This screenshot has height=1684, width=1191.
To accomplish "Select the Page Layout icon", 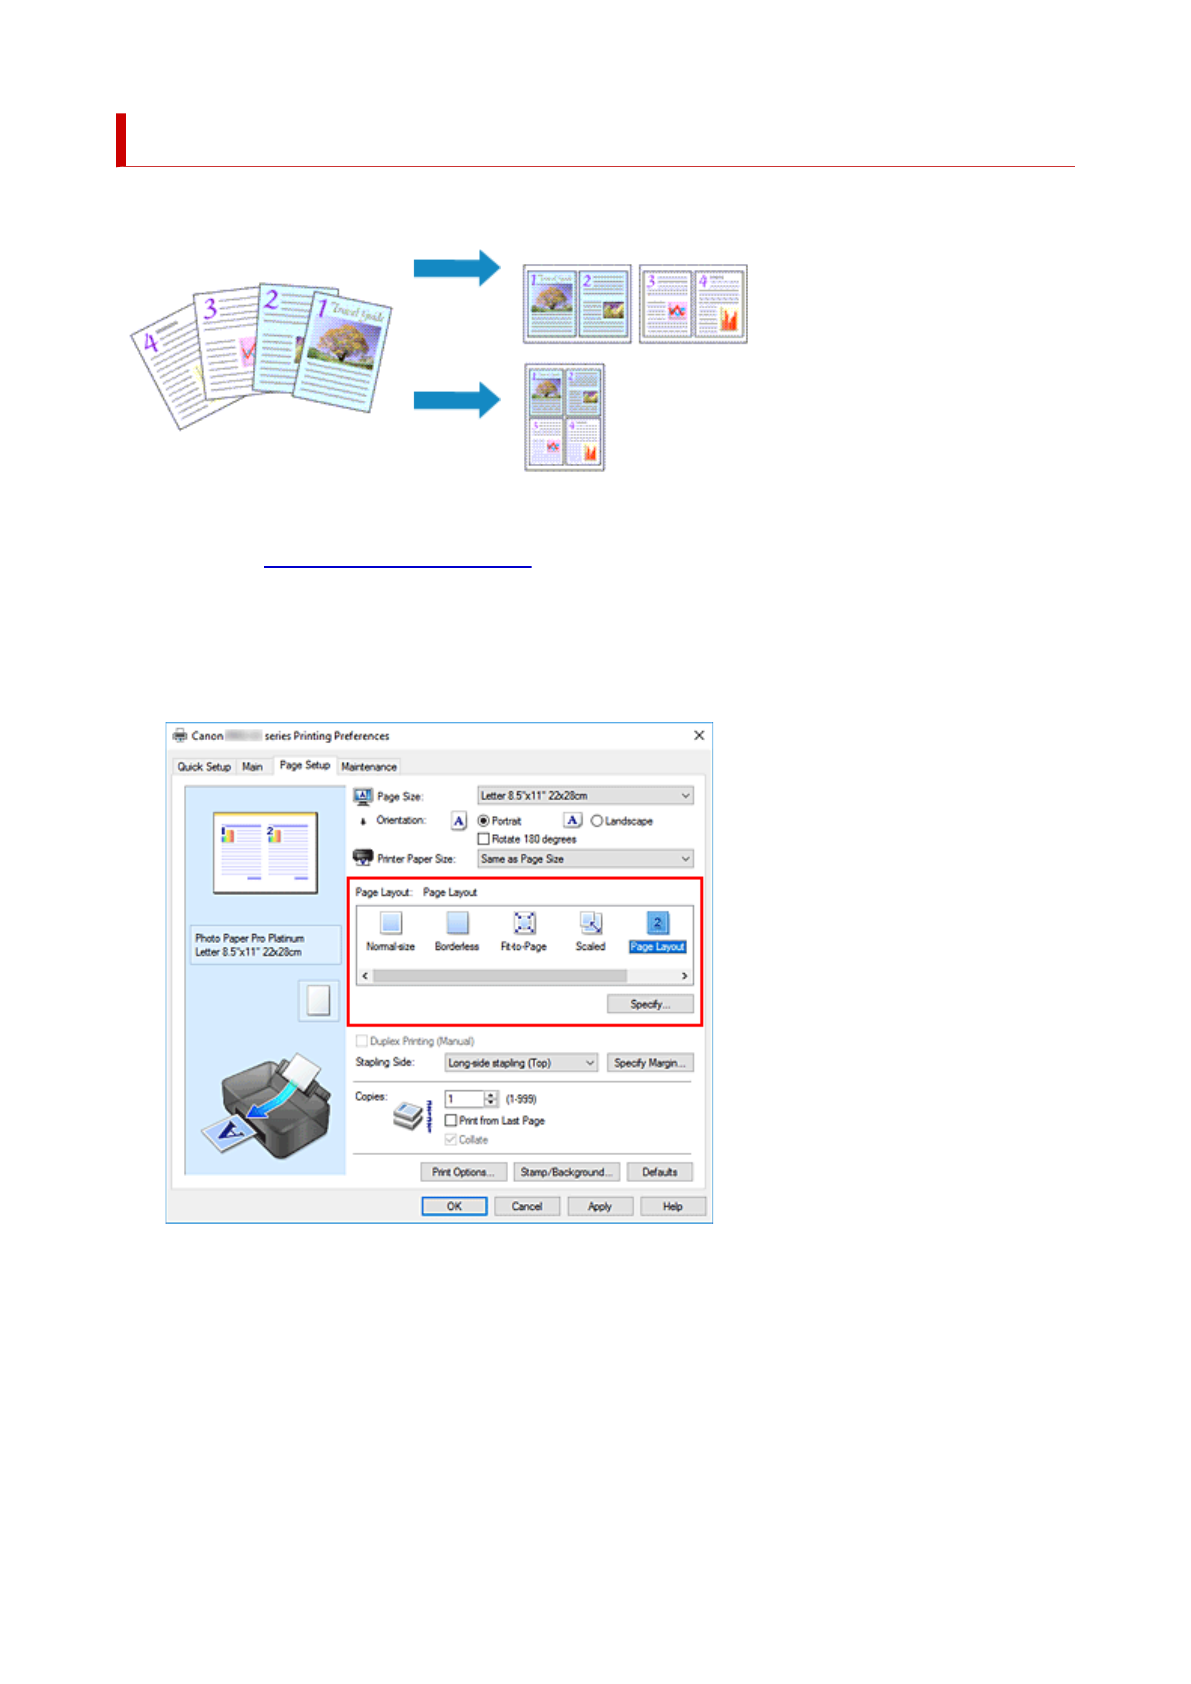I will click(657, 923).
